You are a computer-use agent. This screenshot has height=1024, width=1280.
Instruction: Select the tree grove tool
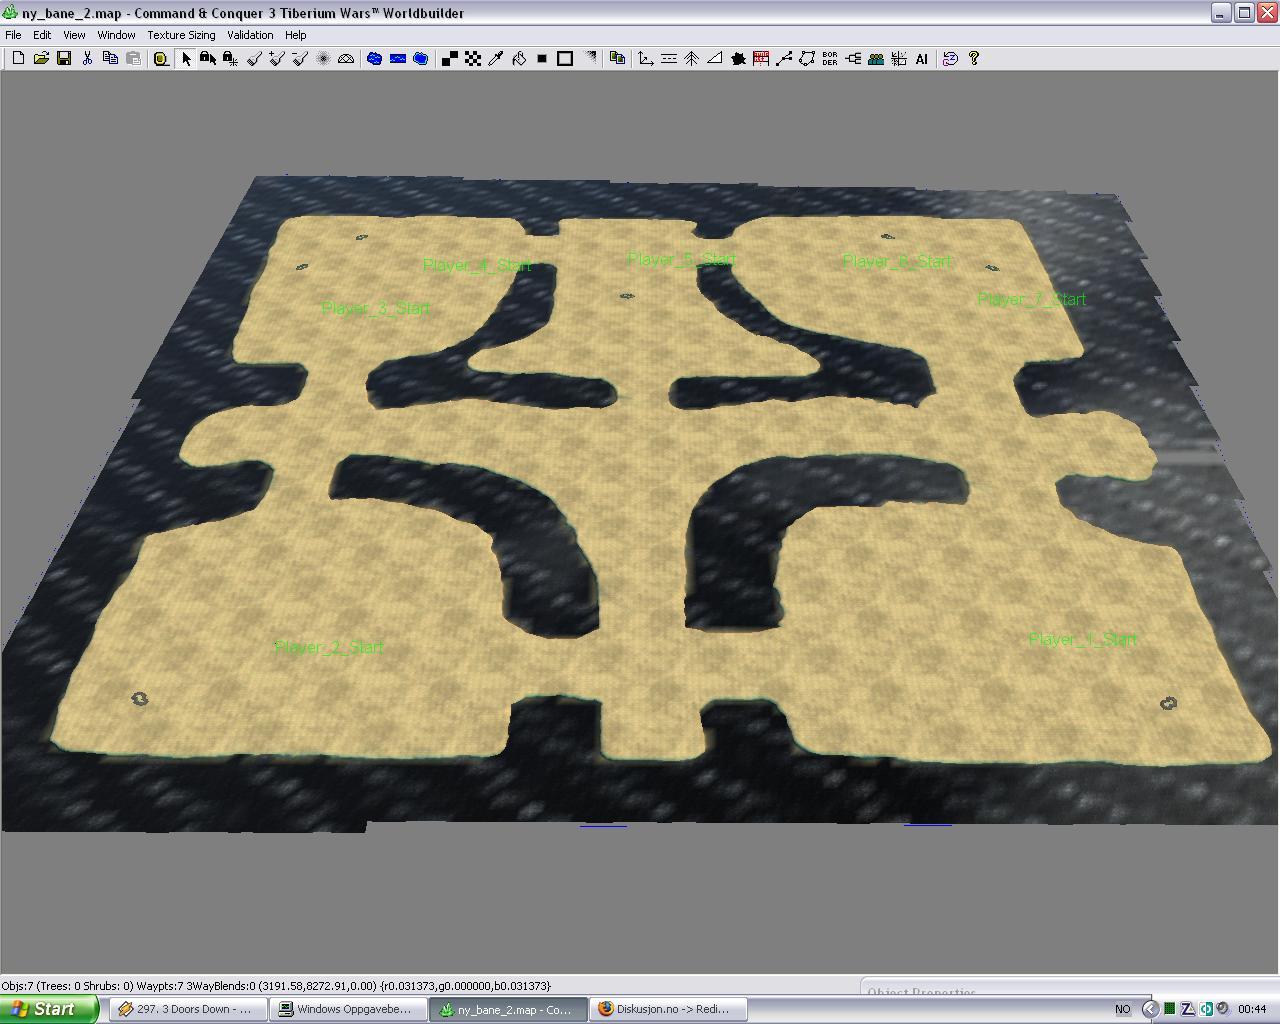[x=692, y=59]
